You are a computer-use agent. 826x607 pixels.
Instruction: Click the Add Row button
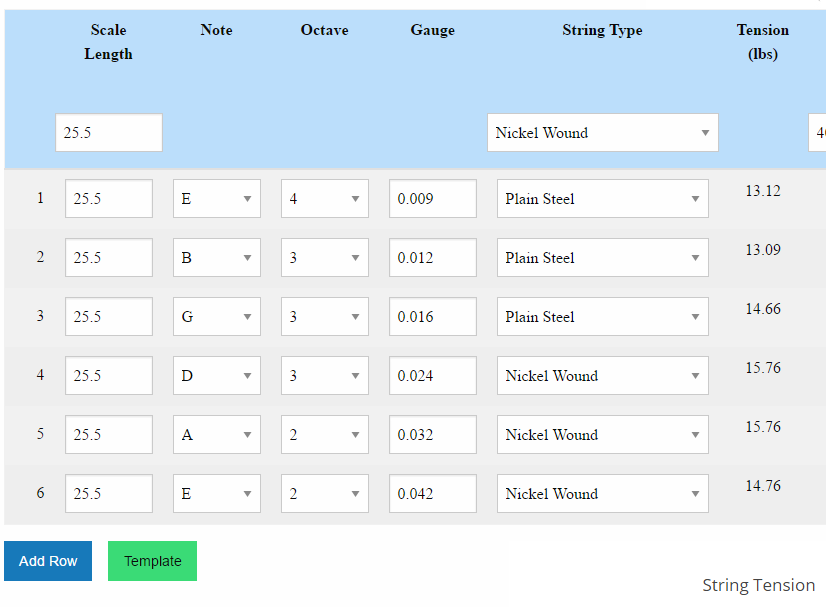(x=48, y=561)
